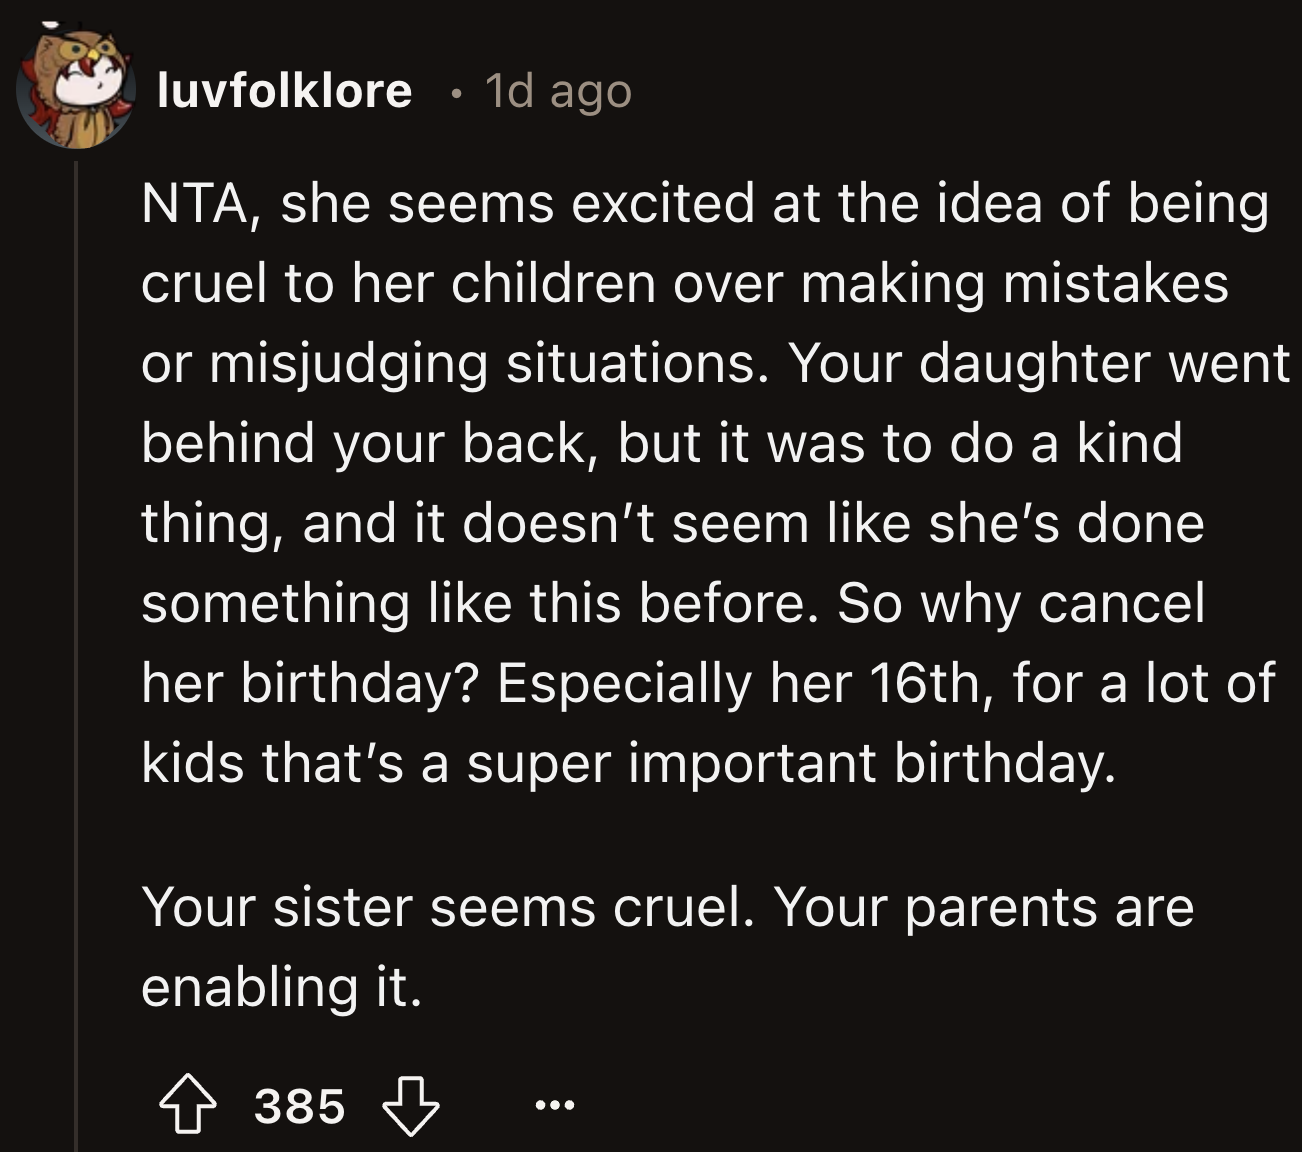Screen dimensions: 1302x1152
Task: Collapse the thread using the vertical line
Action: [76, 650]
